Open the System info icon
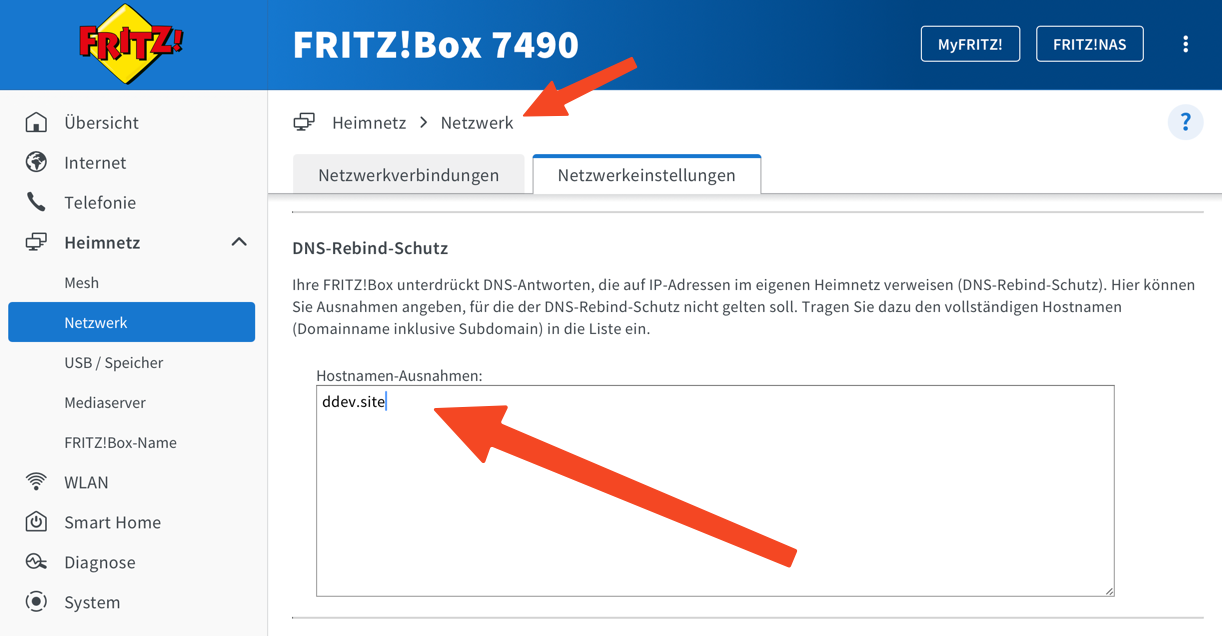Screen dimensions: 1222x636 tap(36, 602)
